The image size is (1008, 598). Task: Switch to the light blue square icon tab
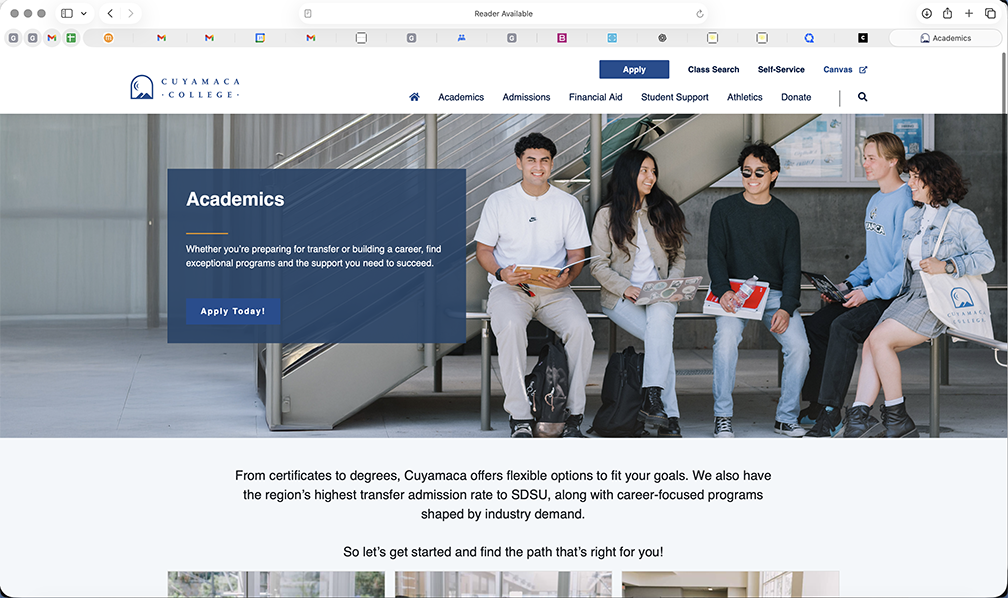(612, 38)
